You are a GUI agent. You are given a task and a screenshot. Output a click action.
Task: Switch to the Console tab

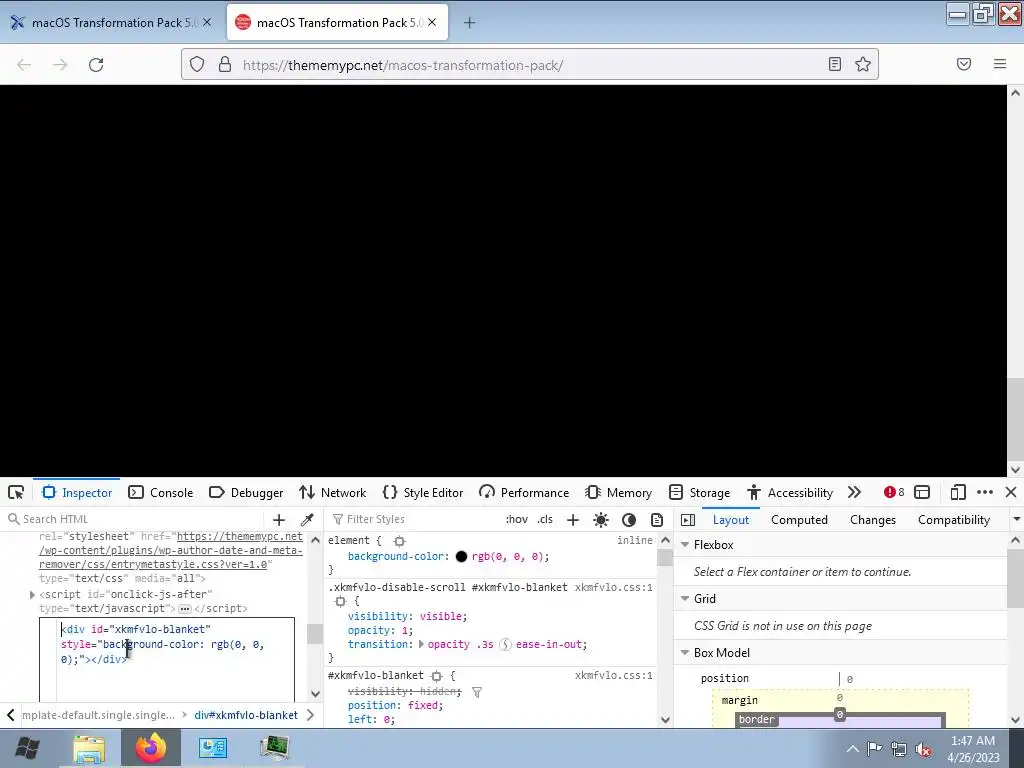click(161, 492)
